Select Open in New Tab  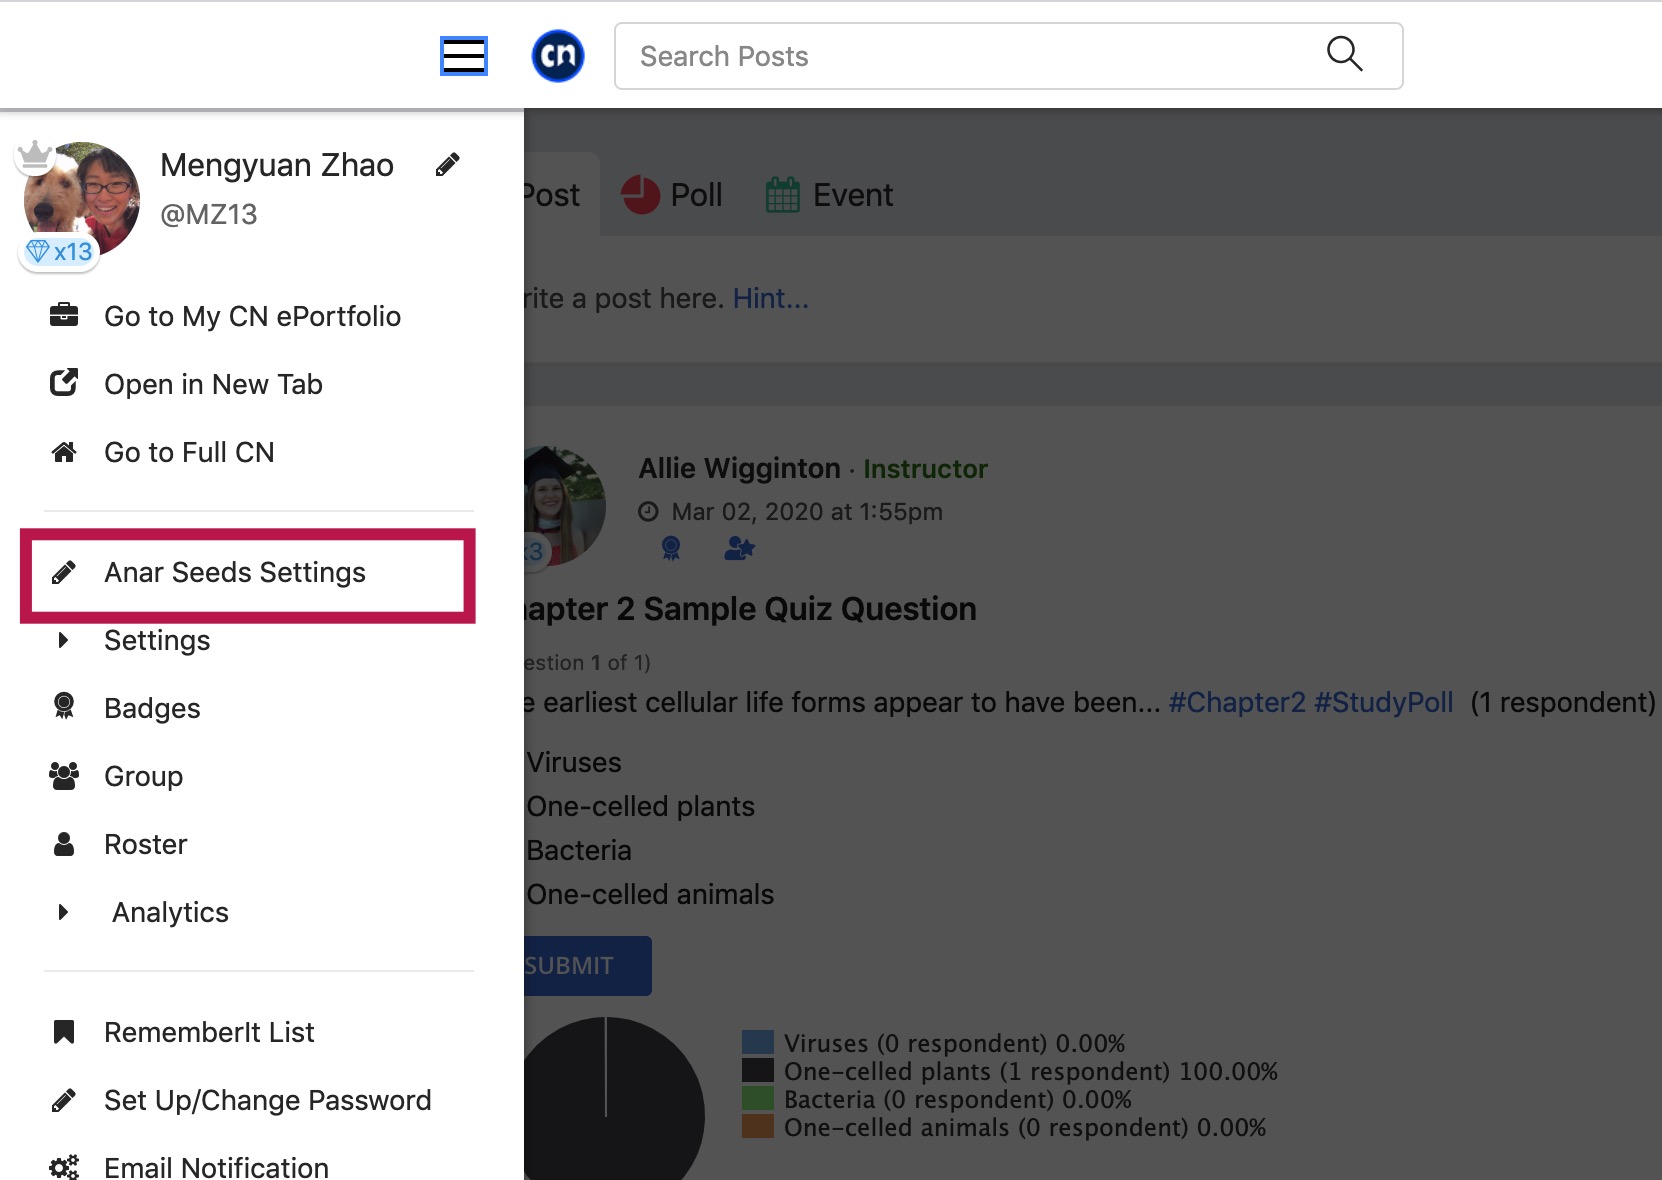pyautogui.click(x=213, y=384)
